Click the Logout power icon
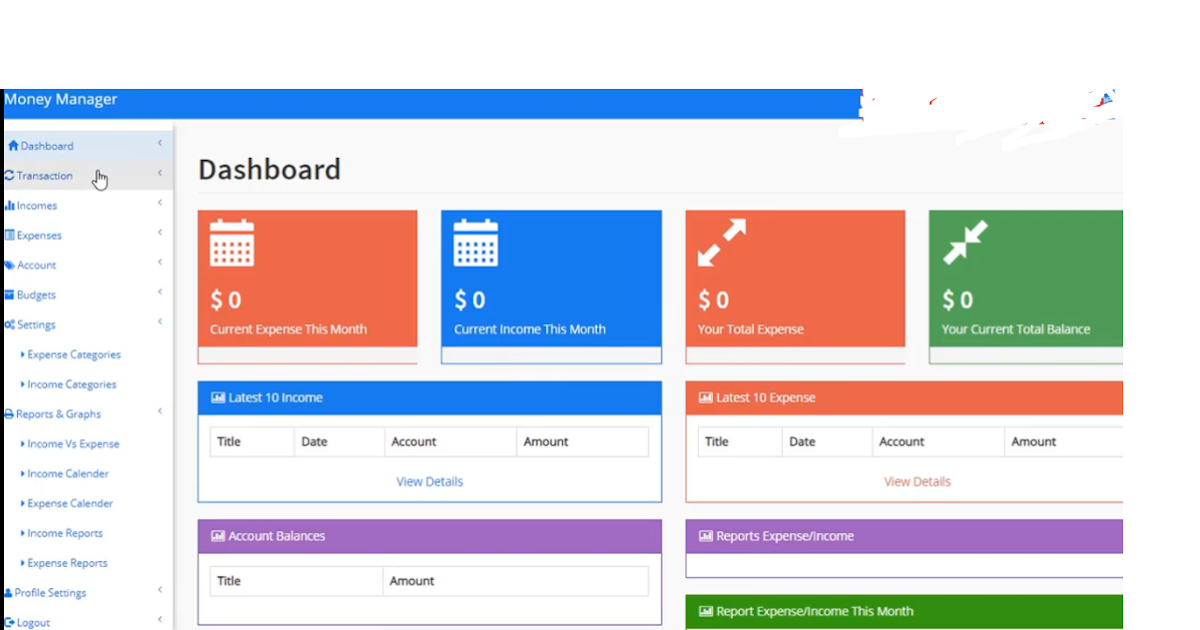 [9, 621]
